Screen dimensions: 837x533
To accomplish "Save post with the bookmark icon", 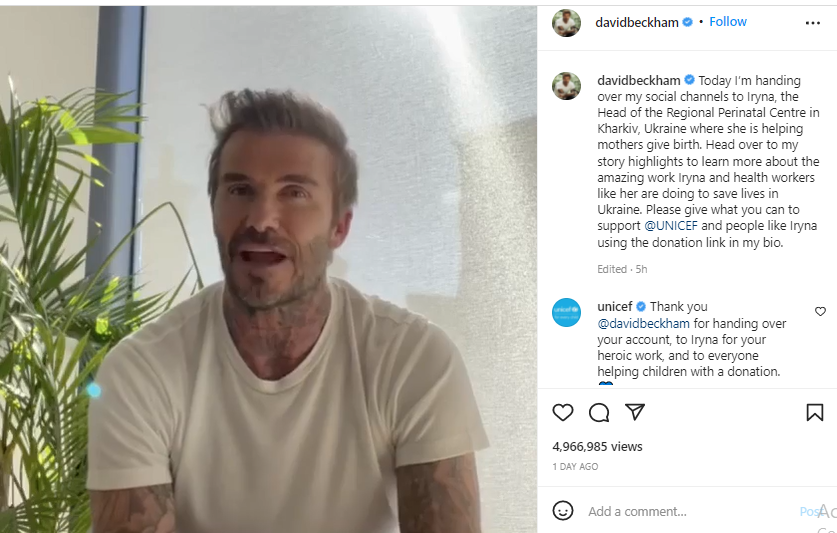I will point(815,412).
